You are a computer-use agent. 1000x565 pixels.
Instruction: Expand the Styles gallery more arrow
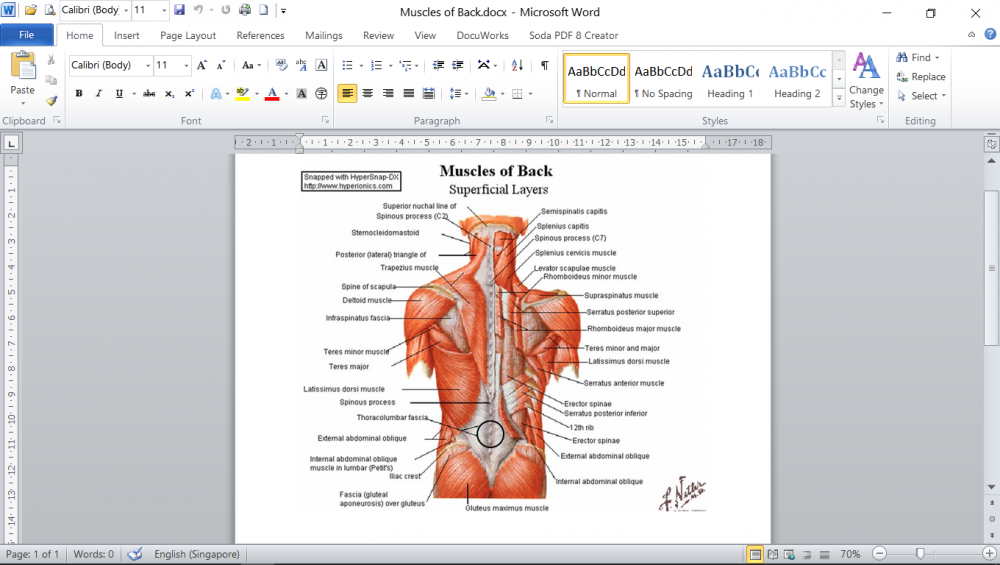tap(839, 99)
